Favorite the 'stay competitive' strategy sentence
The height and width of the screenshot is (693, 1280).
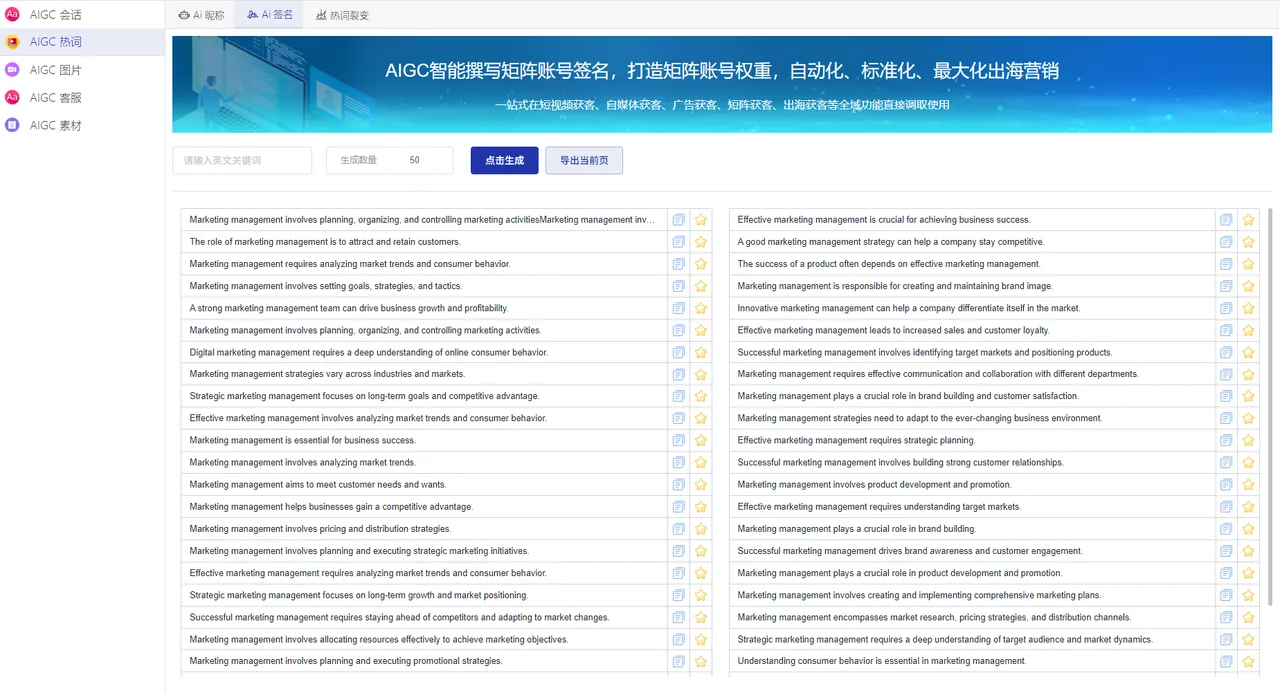1248,242
